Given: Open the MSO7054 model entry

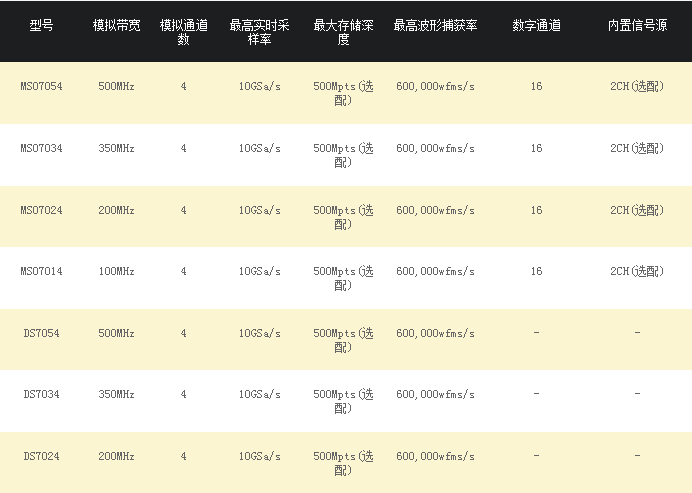Looking at the screenshot, I should click(41, 87).
